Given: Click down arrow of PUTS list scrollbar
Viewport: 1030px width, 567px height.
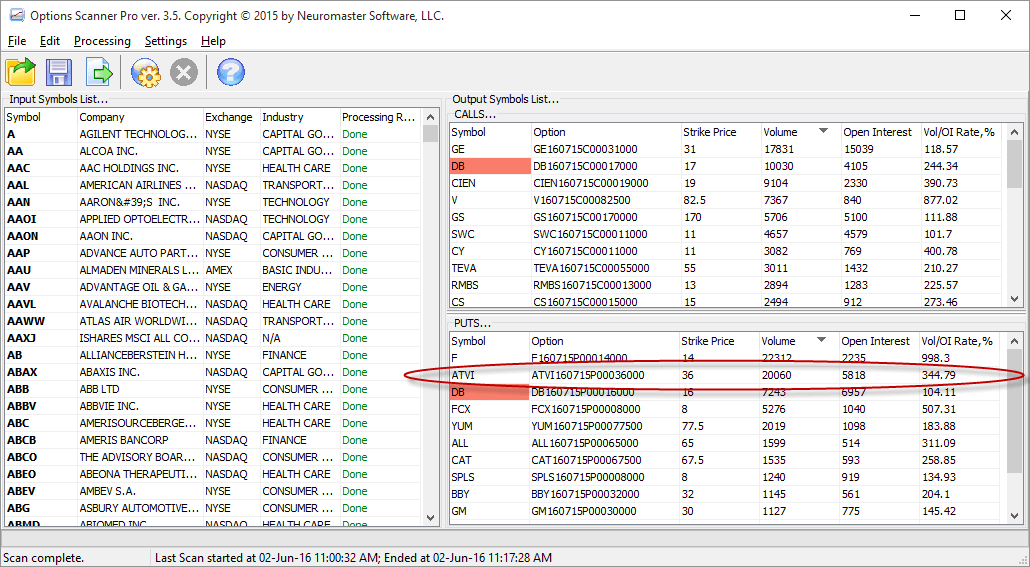Looking at the screenshot, I should pyautogui.click(x=1014, y=516).
